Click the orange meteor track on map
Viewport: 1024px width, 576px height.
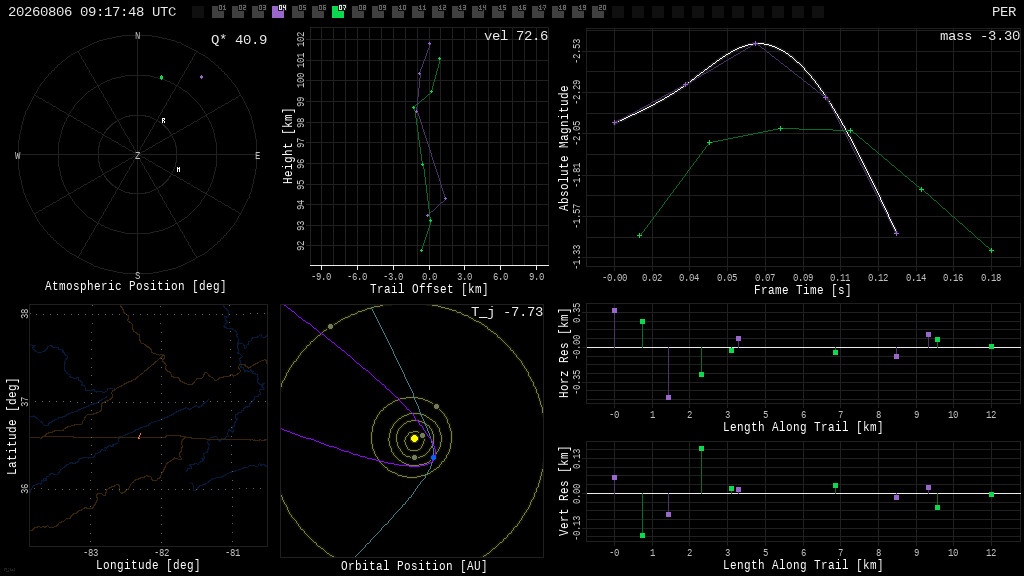(x=139, y=436)
